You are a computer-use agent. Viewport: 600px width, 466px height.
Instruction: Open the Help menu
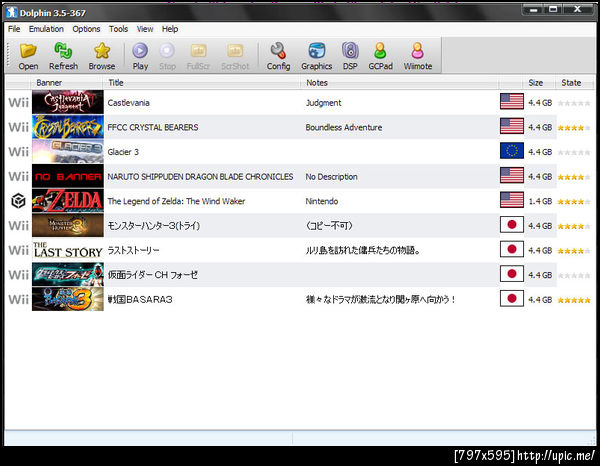pos(170,29)
